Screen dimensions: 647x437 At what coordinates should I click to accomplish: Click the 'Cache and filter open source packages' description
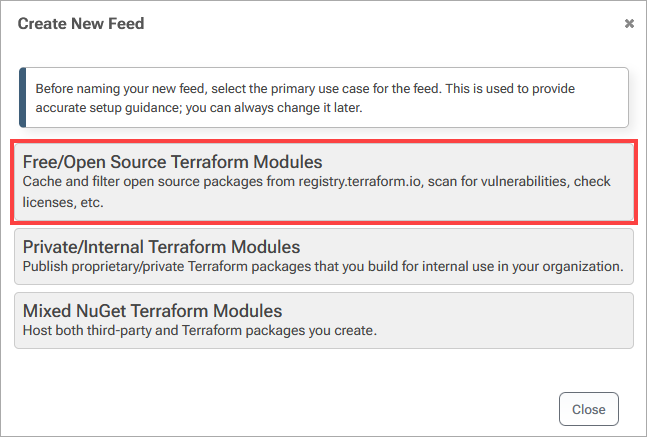(316, 192)
